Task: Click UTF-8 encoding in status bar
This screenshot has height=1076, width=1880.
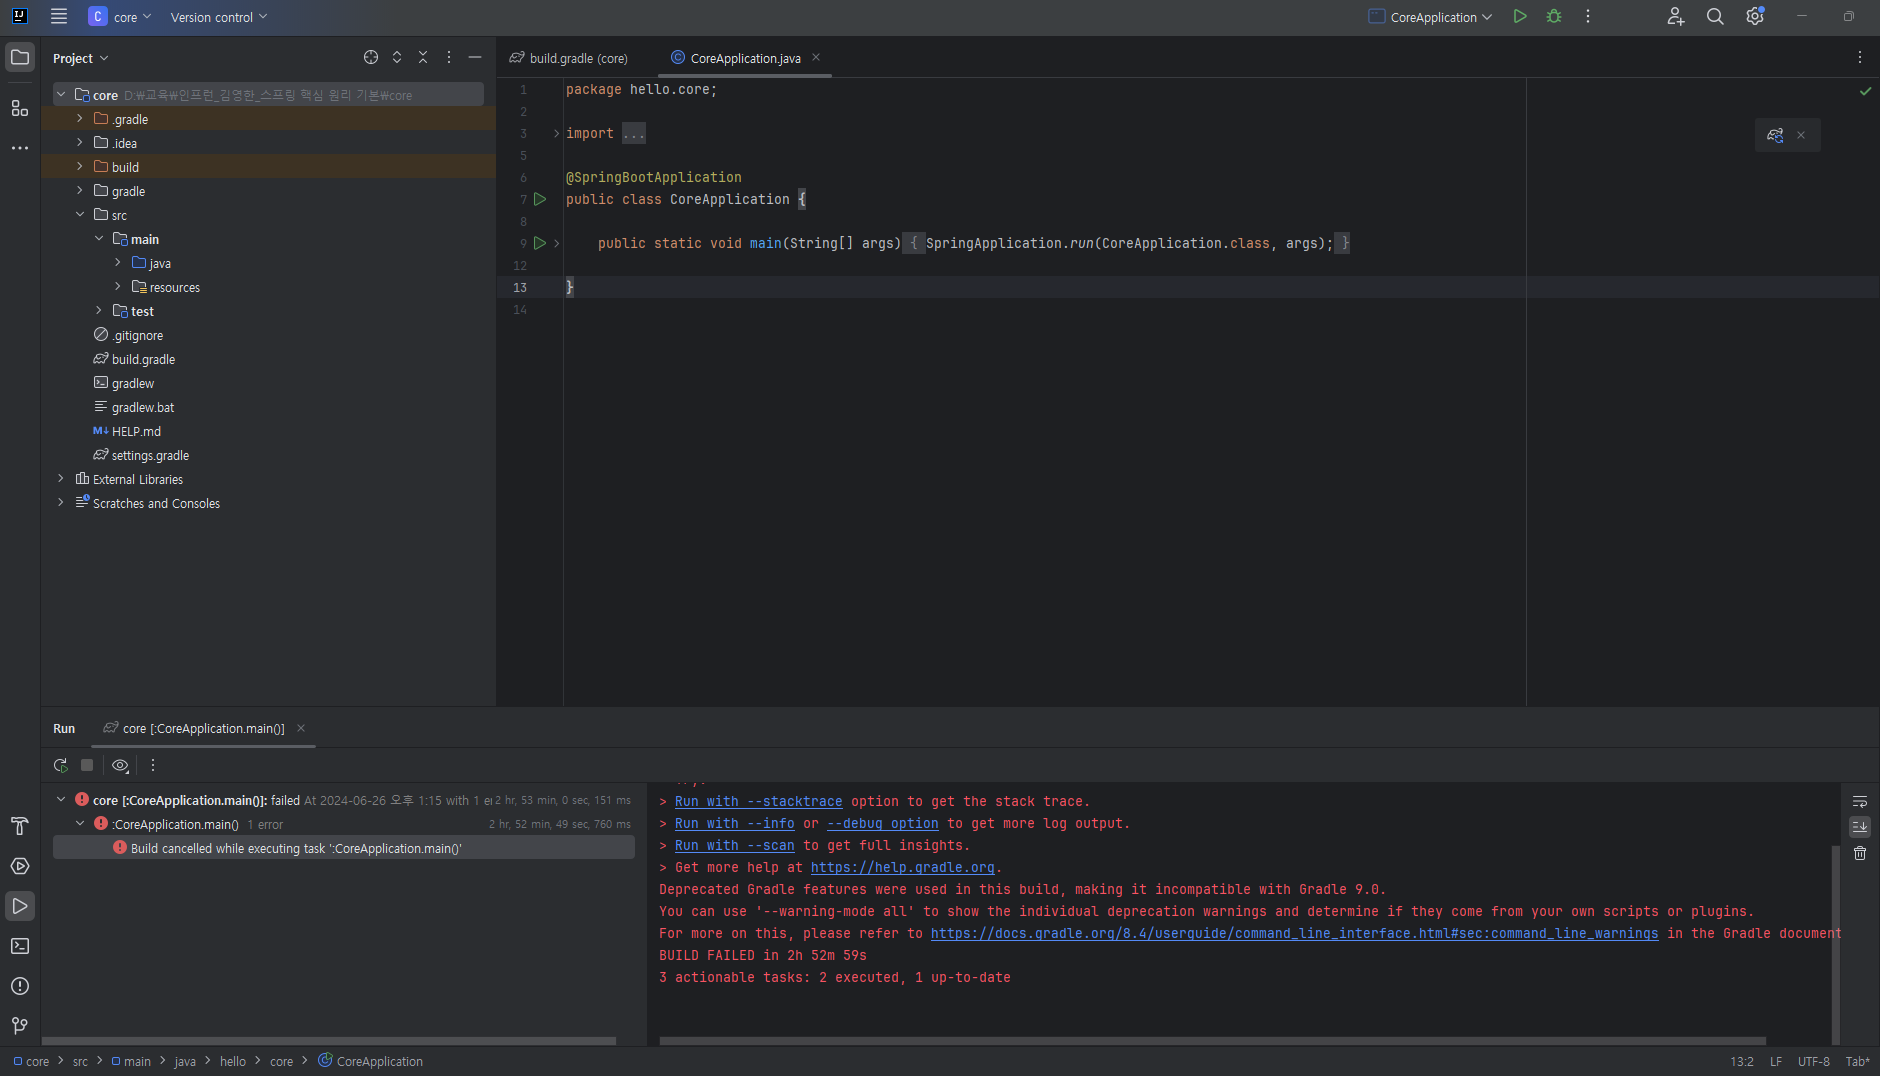Action: tap(1813, 1061)
